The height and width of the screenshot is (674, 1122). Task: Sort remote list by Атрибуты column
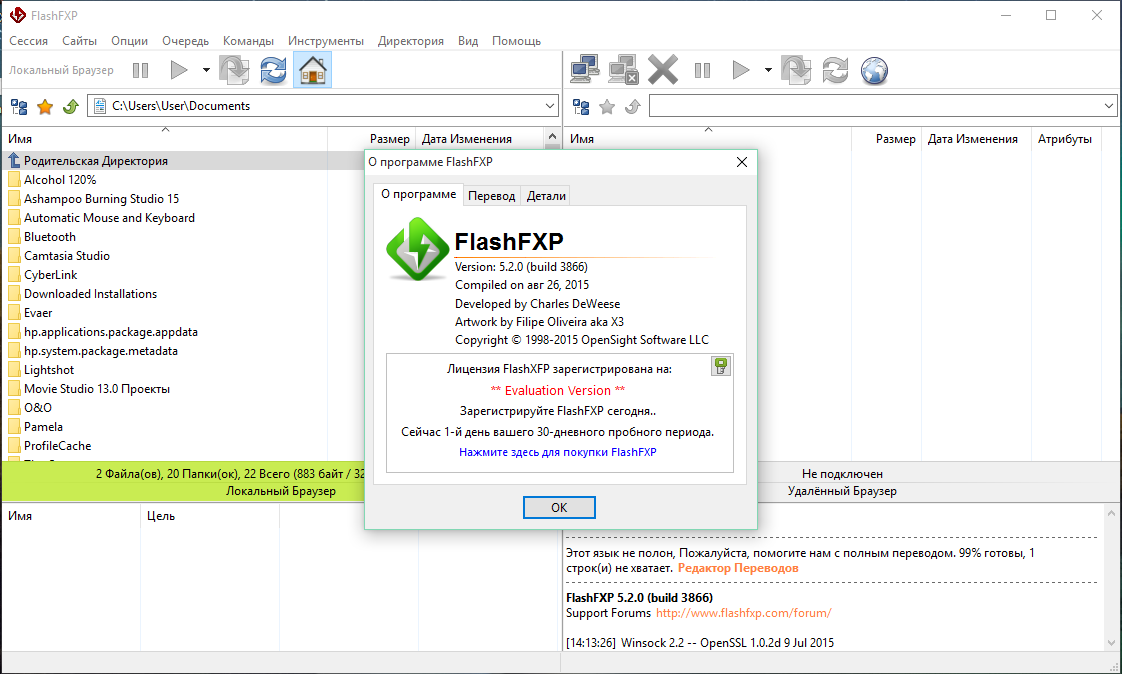[1065, 139]
